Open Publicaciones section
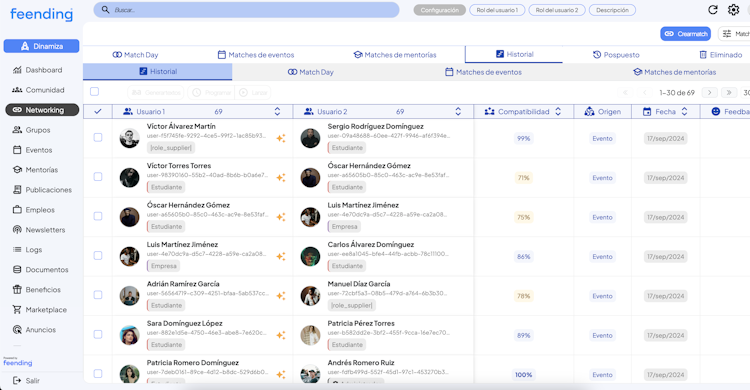750x390 pixels. coord(42,190)
